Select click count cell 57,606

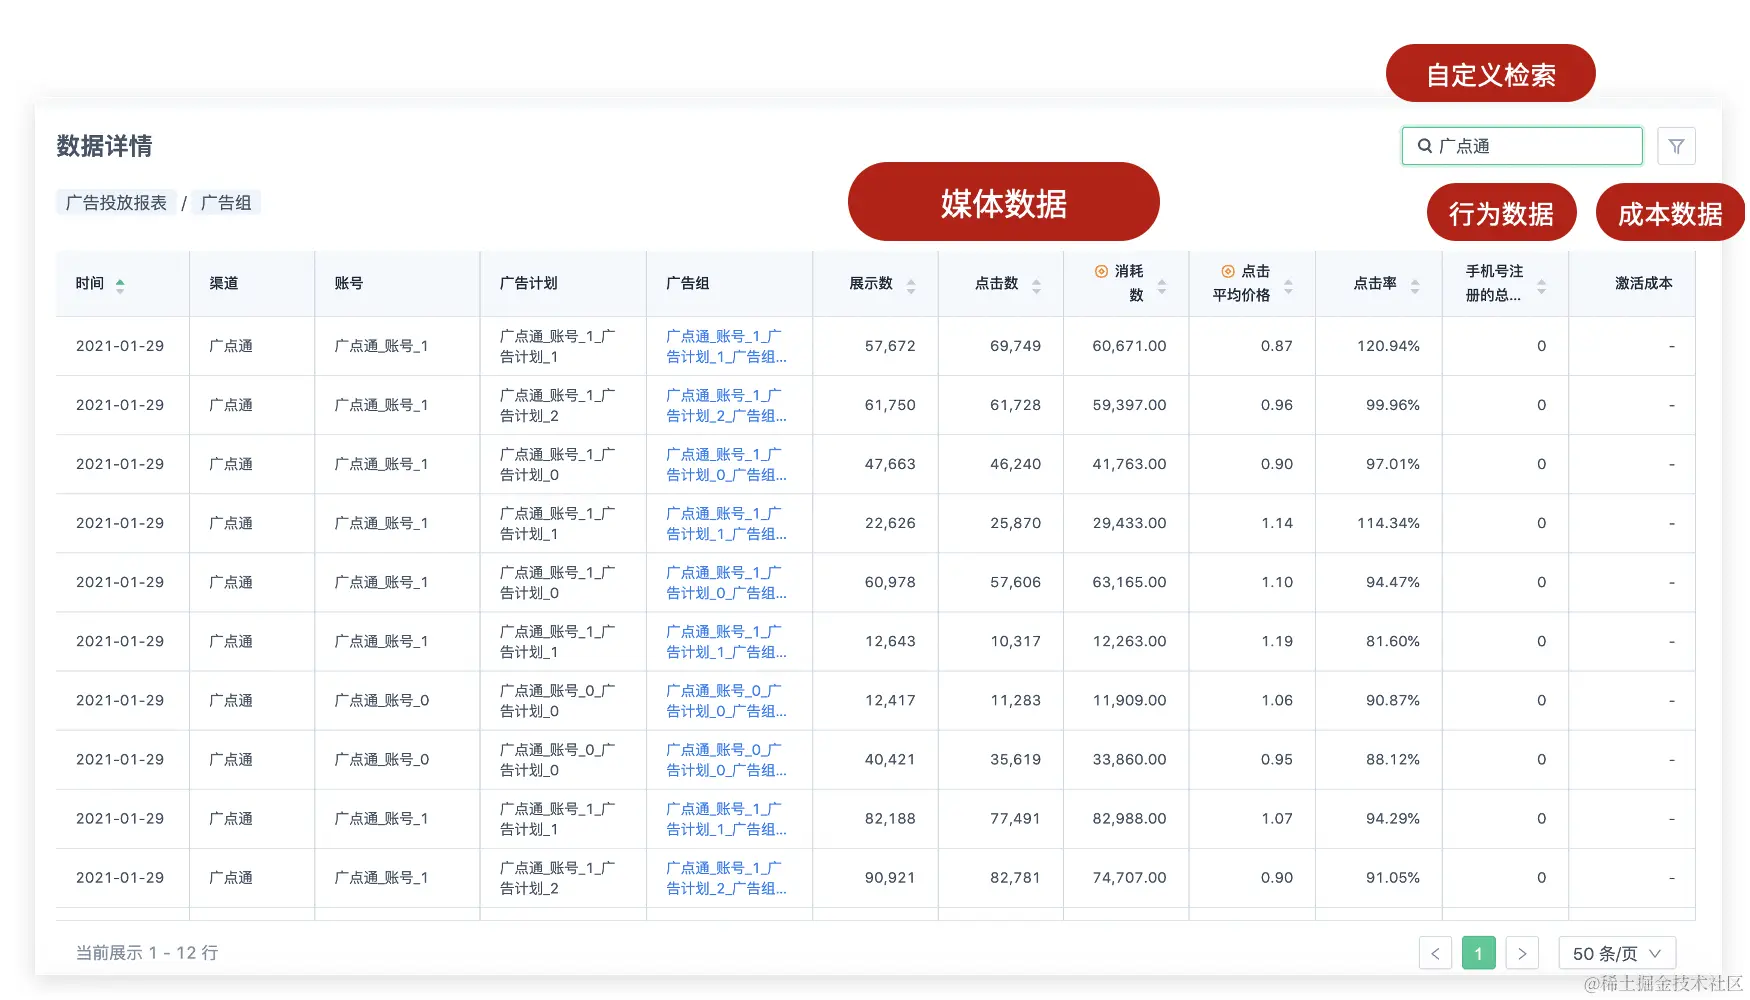(1015, 582)
